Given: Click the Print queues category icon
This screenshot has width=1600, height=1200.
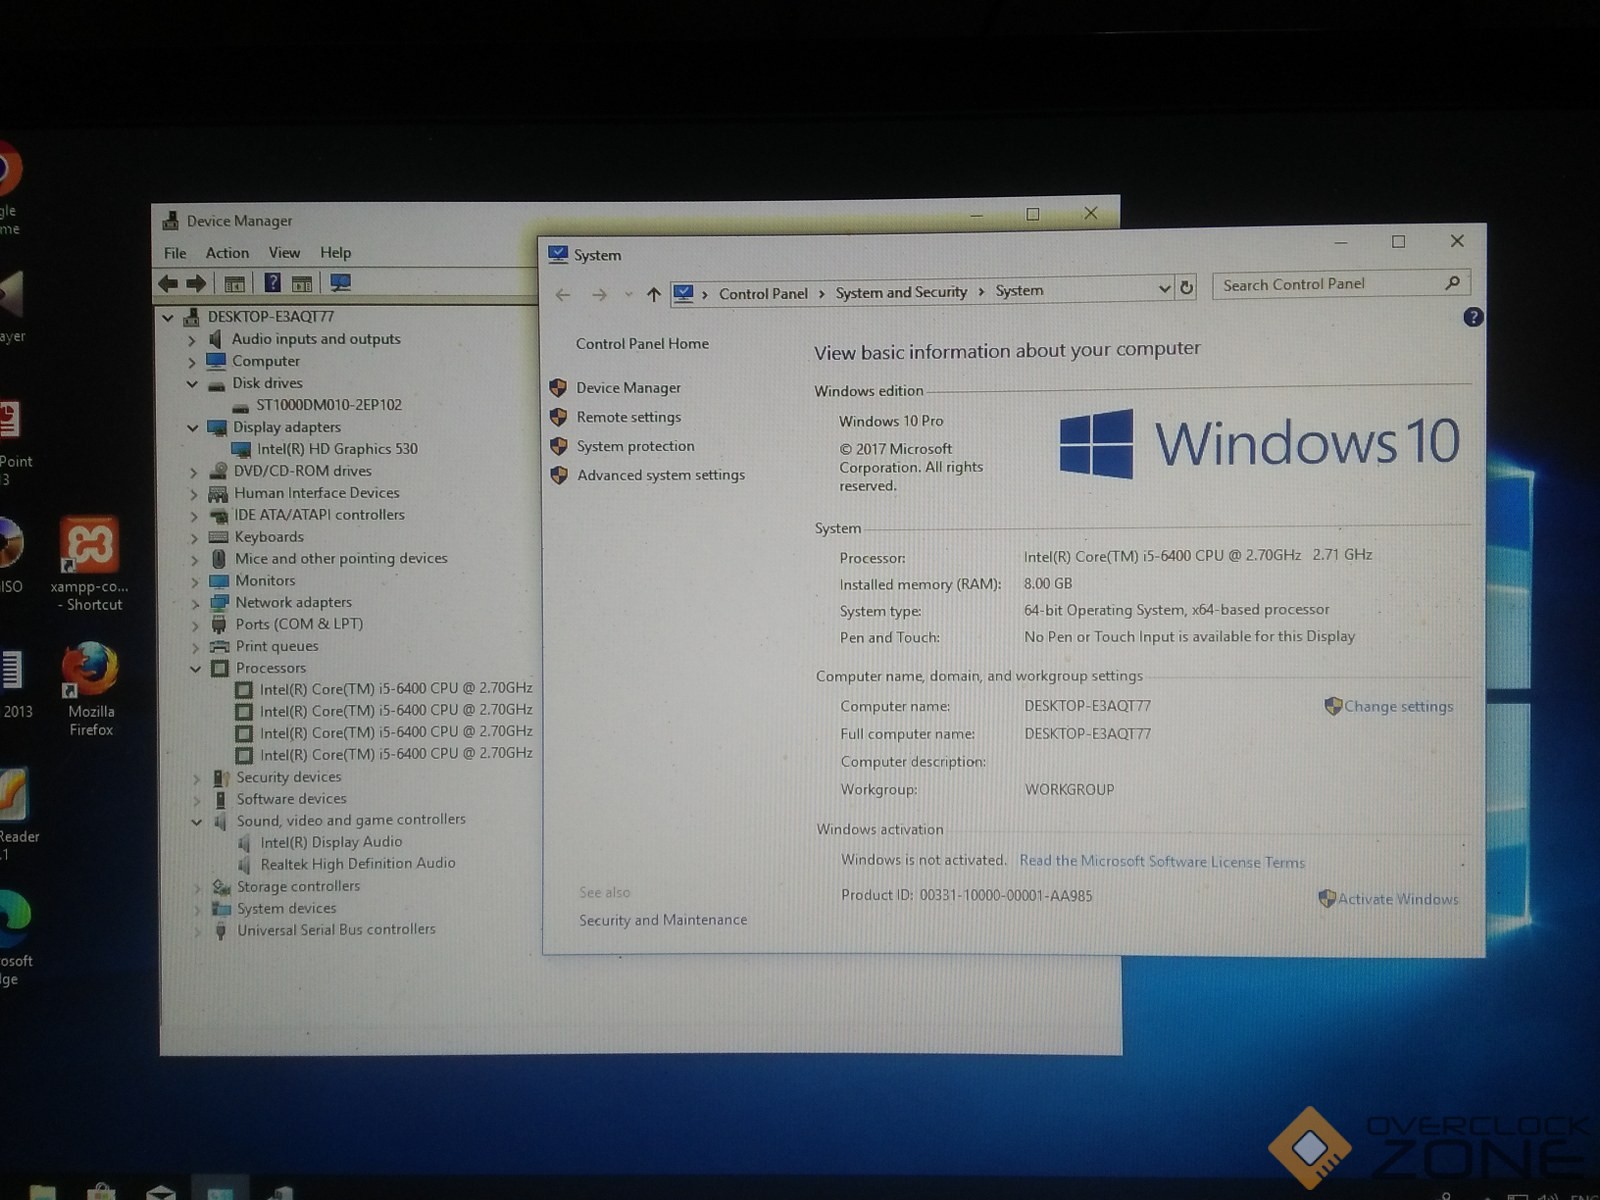Looking at the screenshot, I should coord(219,647).
